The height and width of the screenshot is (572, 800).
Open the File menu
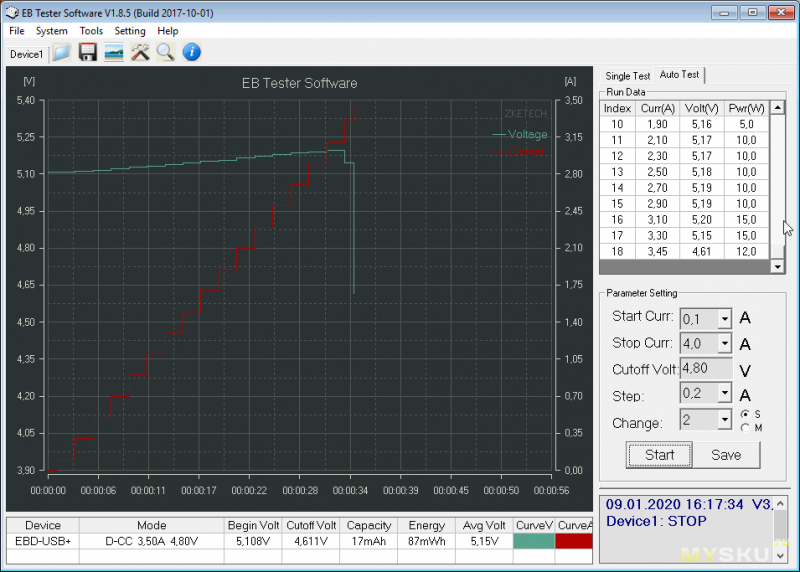tap(17, 31)
